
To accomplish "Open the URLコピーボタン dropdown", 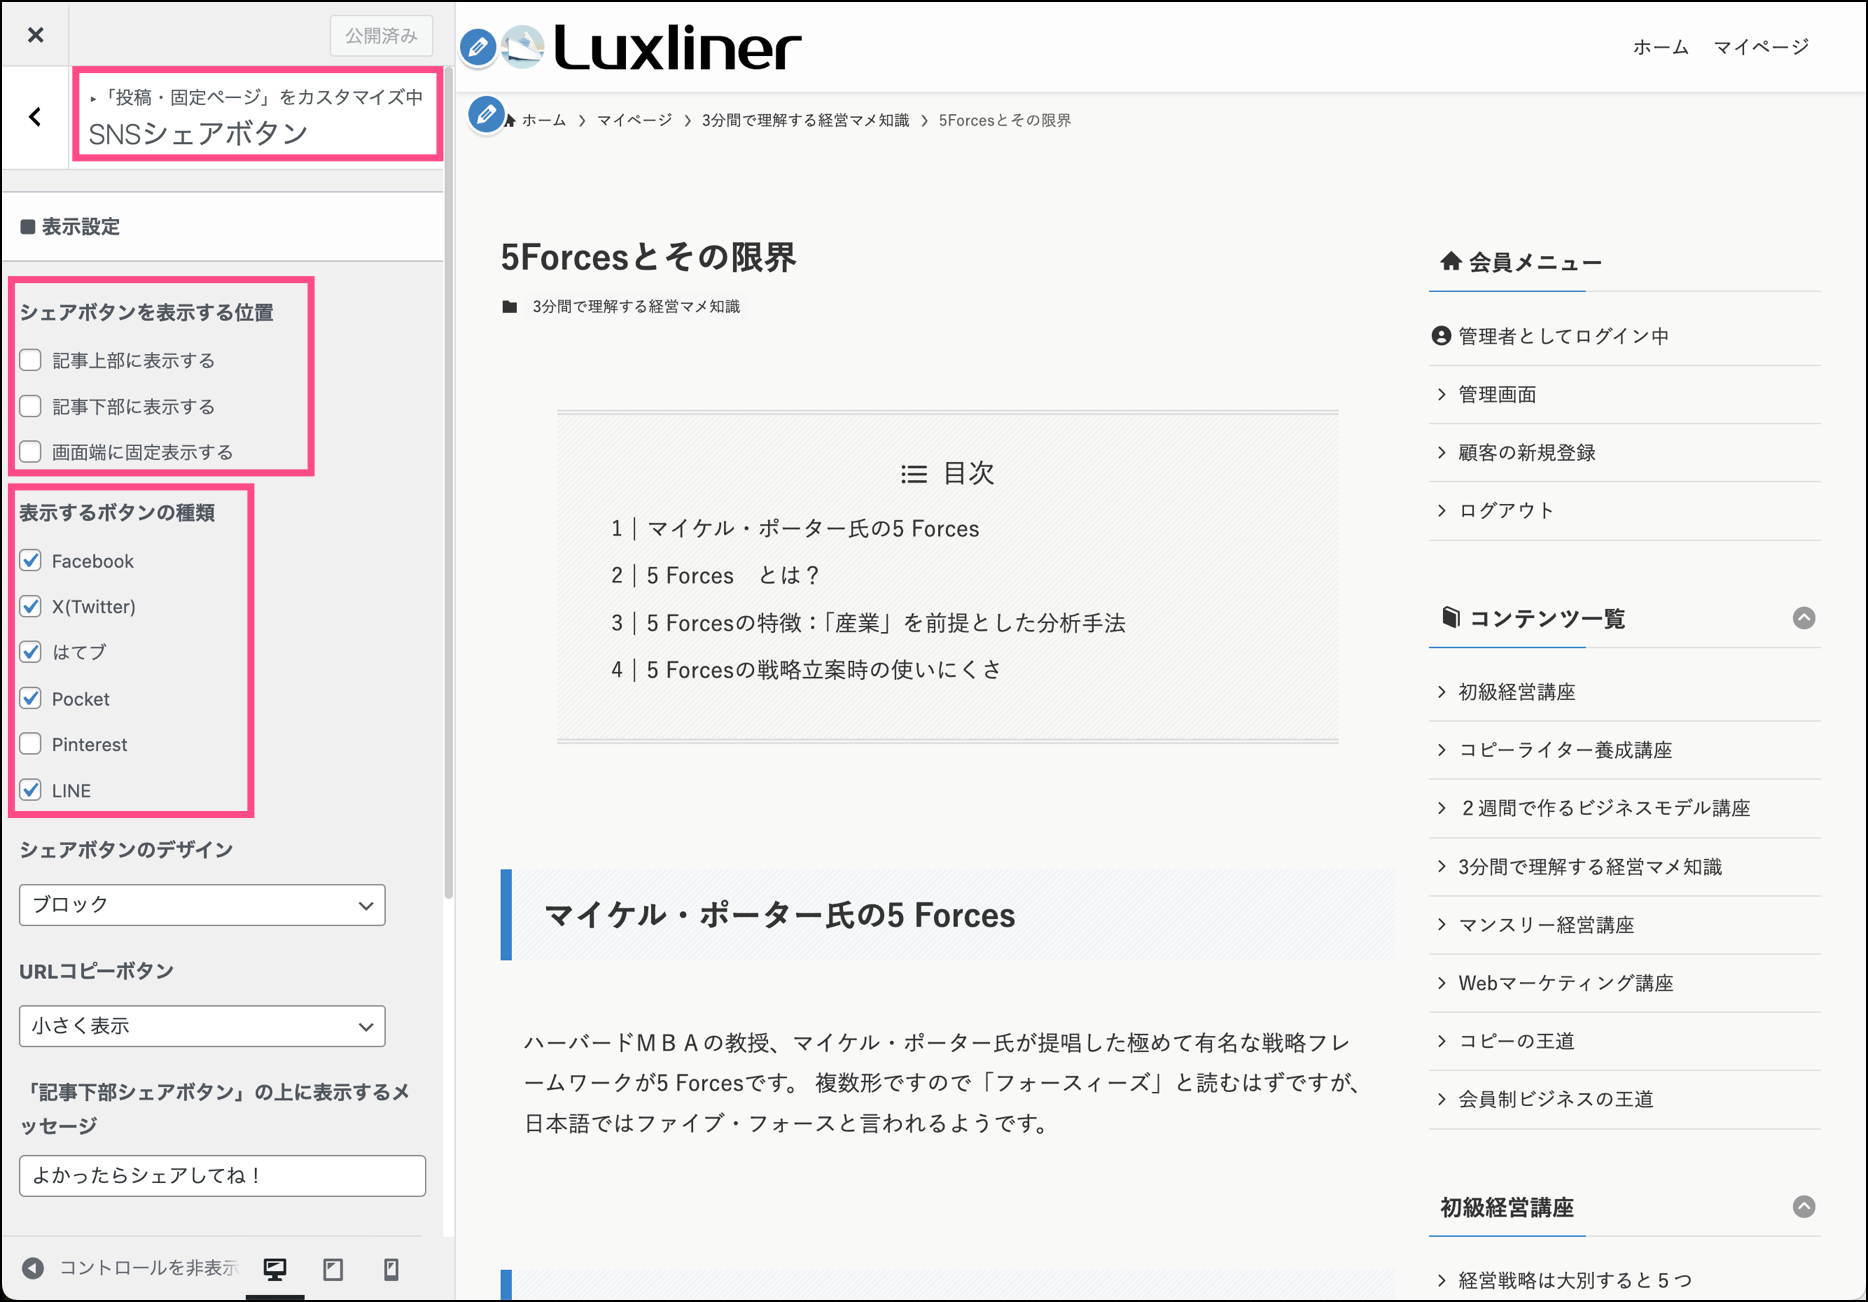I will 202,1026.
